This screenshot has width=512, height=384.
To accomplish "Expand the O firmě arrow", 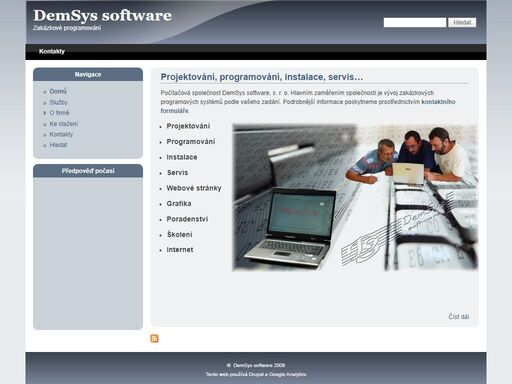I will [45, 113].
